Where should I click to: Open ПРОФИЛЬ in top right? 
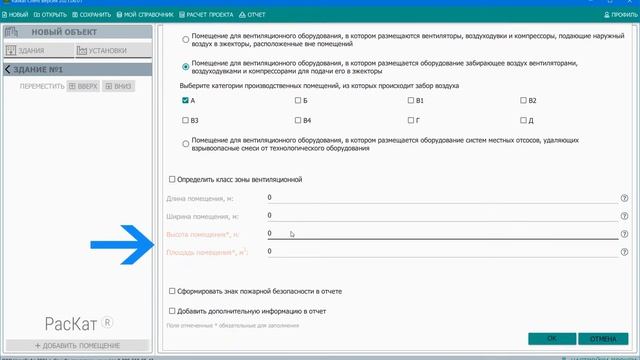(621, 15)
